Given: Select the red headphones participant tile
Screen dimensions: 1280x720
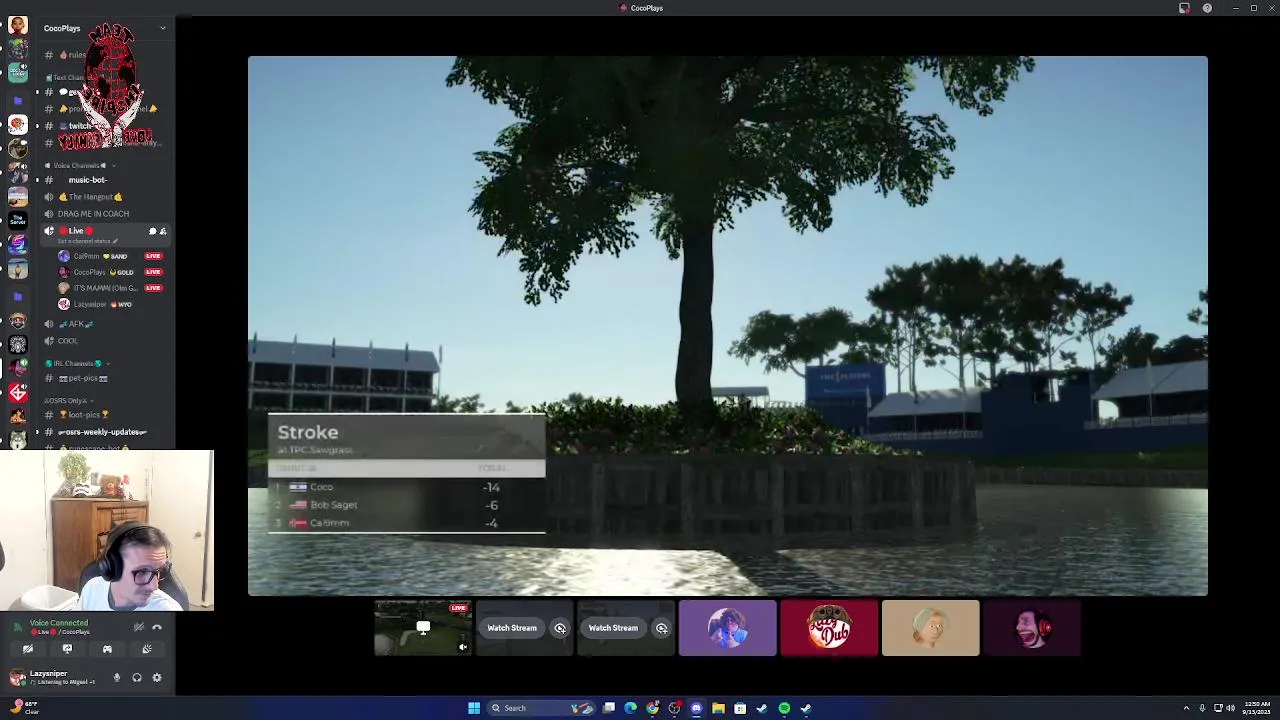Looking at the screenshot, I should pos(1031,628).
